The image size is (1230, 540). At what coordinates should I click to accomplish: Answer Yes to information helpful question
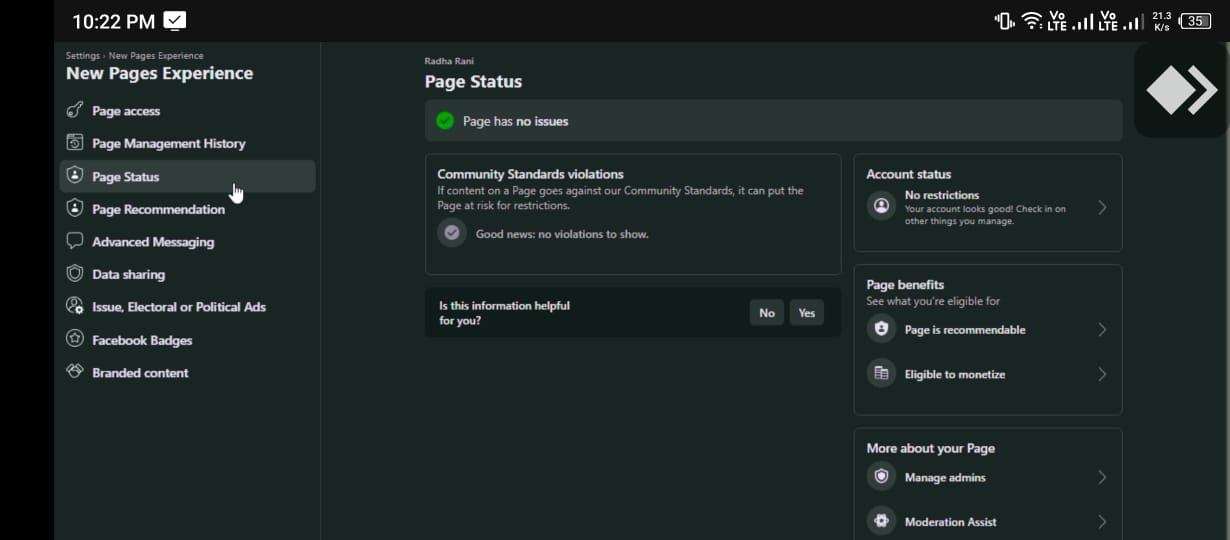click(807, 313)
